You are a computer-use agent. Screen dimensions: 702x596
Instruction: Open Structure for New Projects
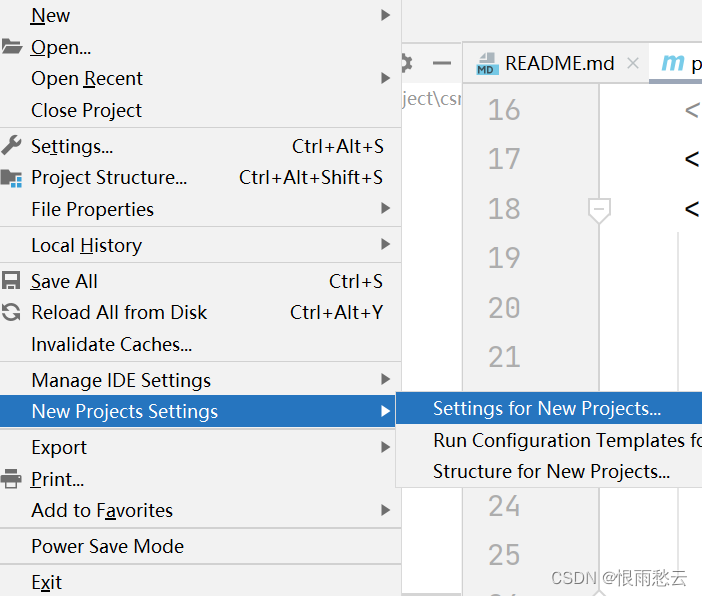549,472
